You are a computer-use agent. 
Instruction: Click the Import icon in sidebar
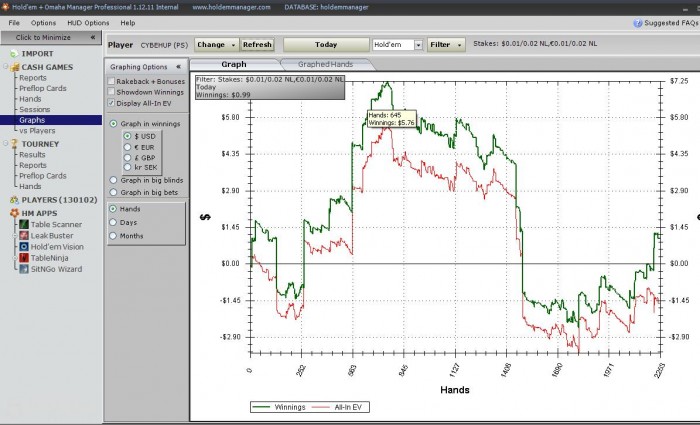(14, 54)
